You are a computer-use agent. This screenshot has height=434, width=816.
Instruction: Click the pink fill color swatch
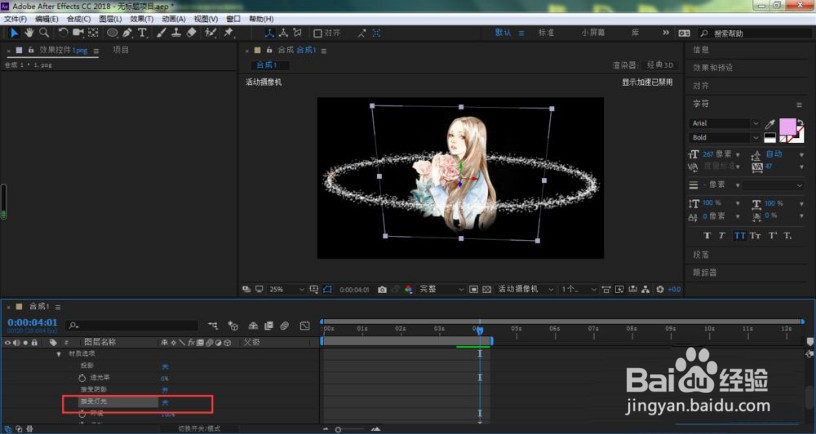[x=788, y=126]
